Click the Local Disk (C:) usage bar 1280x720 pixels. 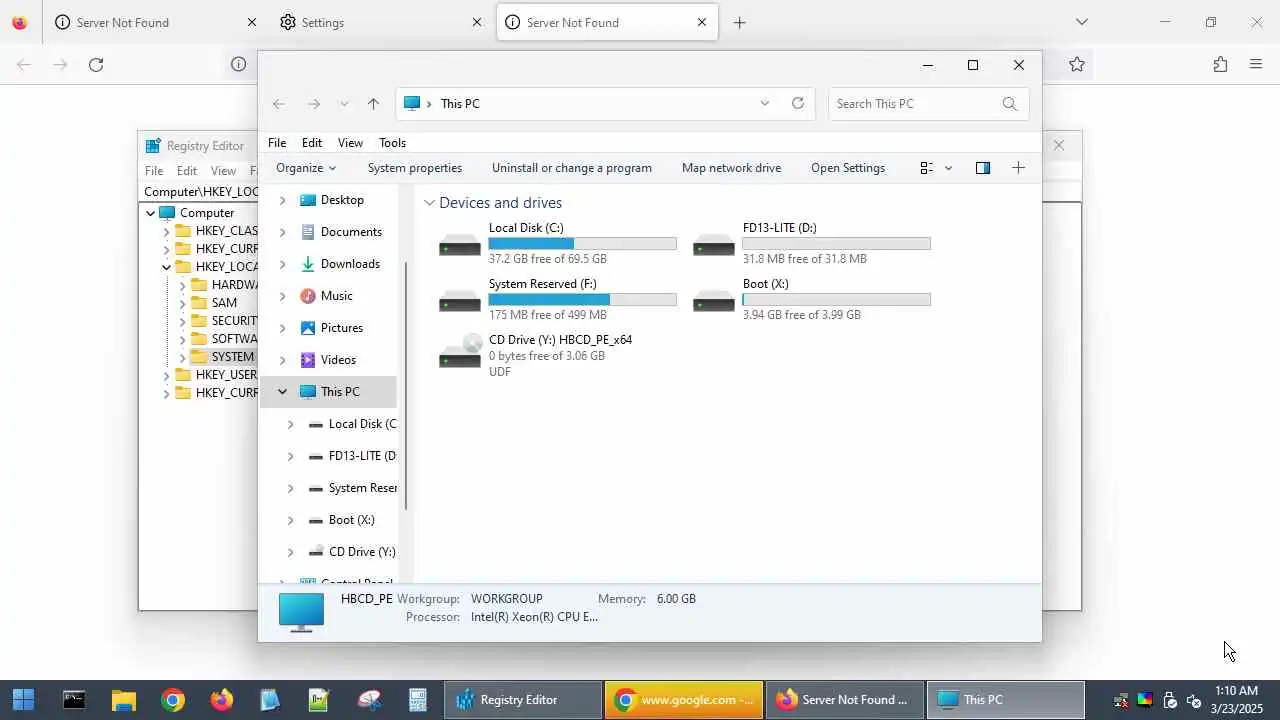[582, 244]
